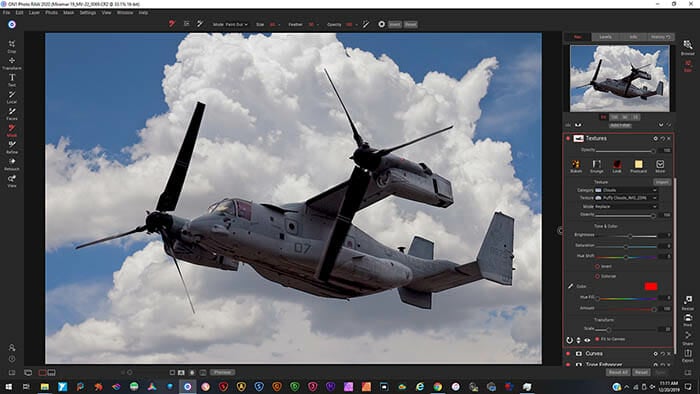The image size is (700, 394).
Task: Switch to the History tab
Action: pos(660,37)
